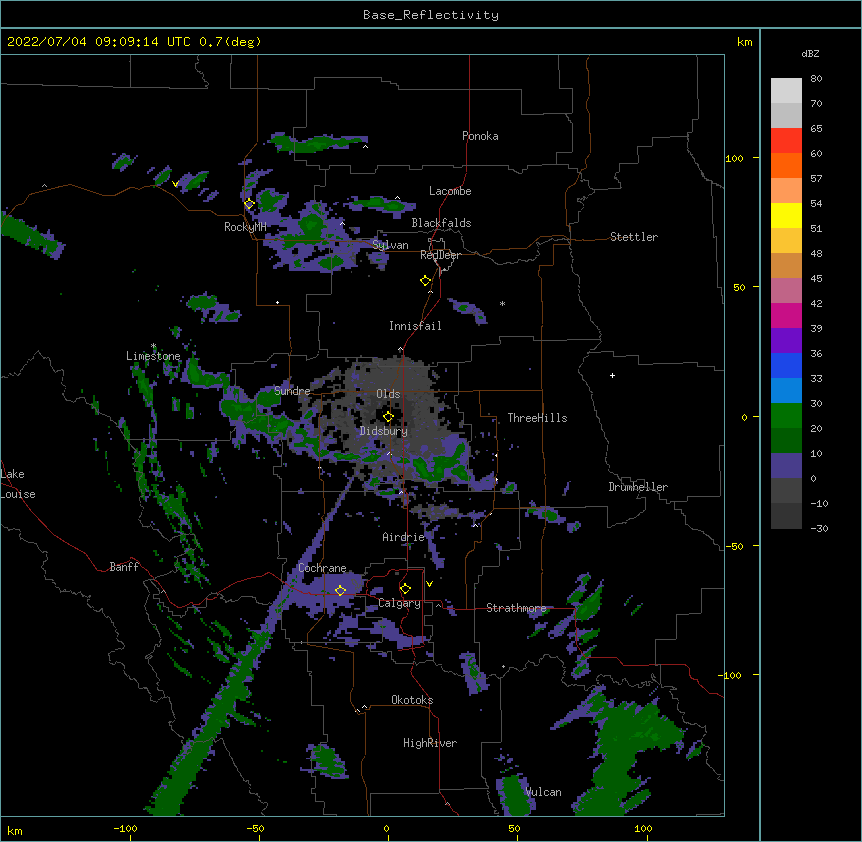Click the RockyMH label

(x=245, y=227)
